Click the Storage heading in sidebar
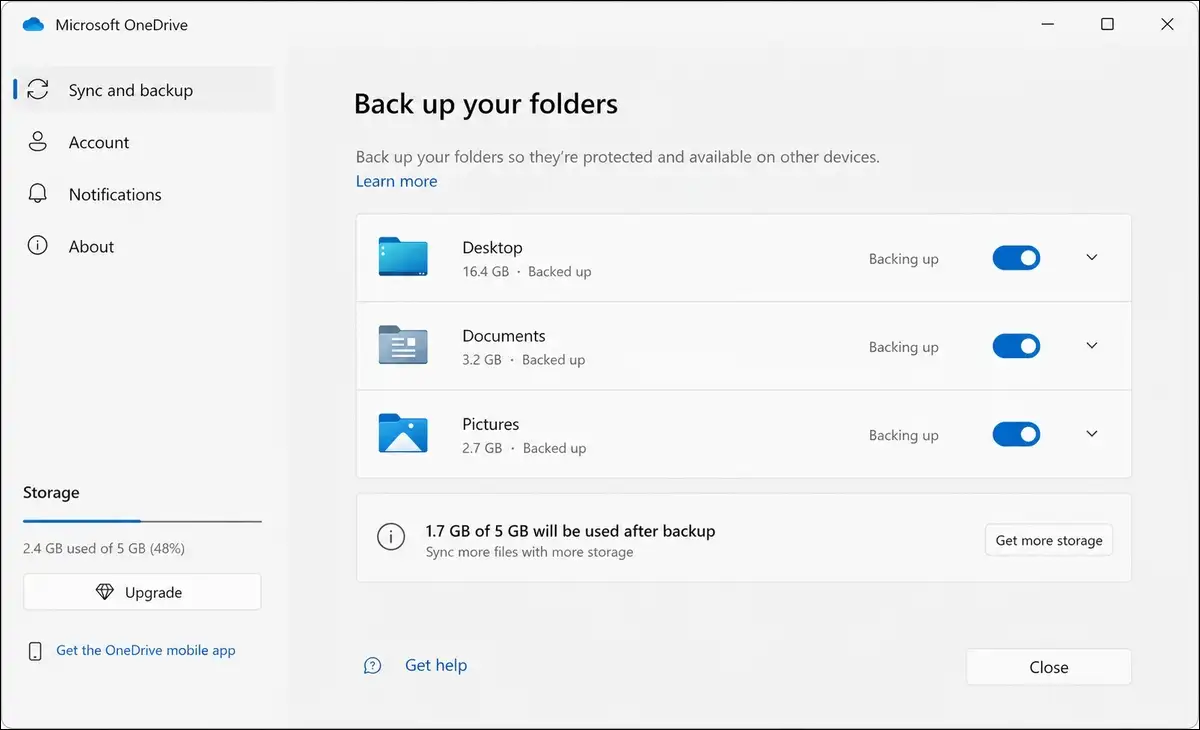 click(x=51, y=492)
